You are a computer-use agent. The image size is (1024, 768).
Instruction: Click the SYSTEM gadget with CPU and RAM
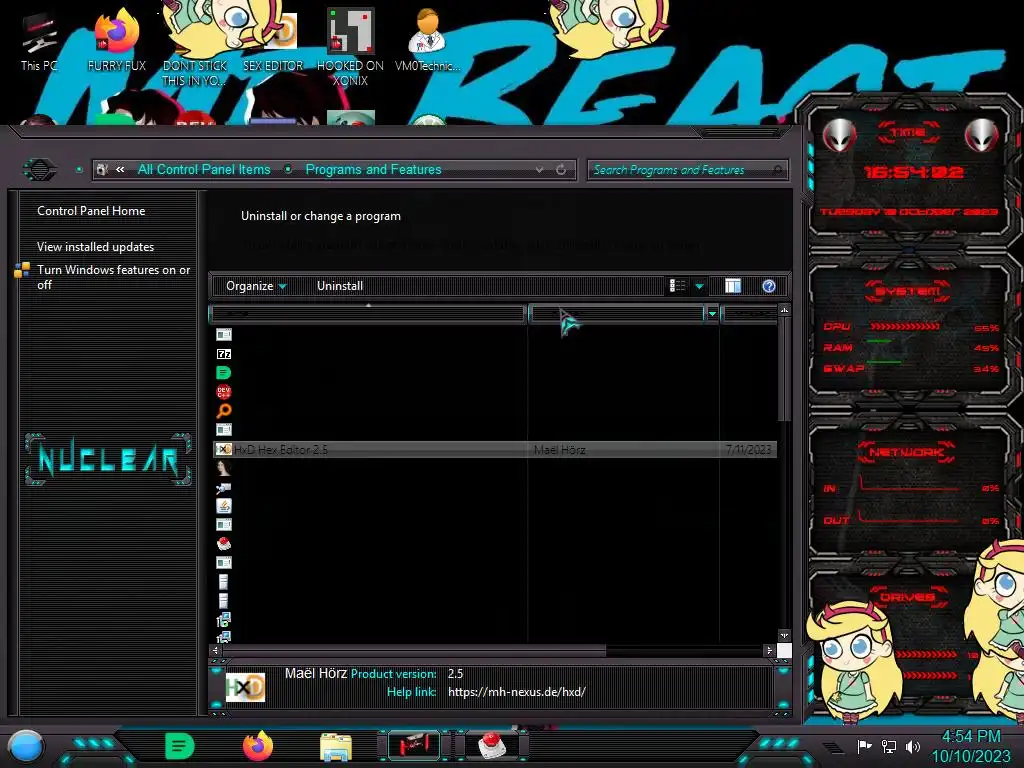tap(910, 330)
